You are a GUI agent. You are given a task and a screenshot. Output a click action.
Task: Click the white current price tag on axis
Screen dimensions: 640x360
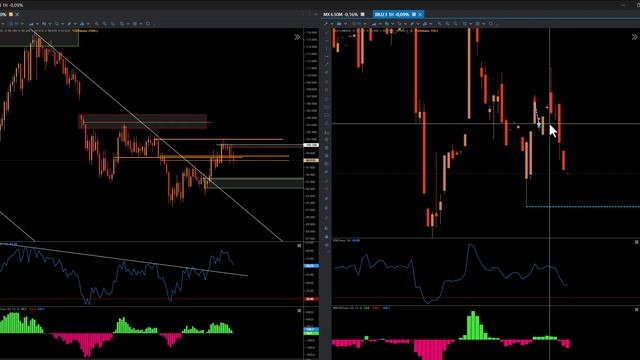[311, 145]
